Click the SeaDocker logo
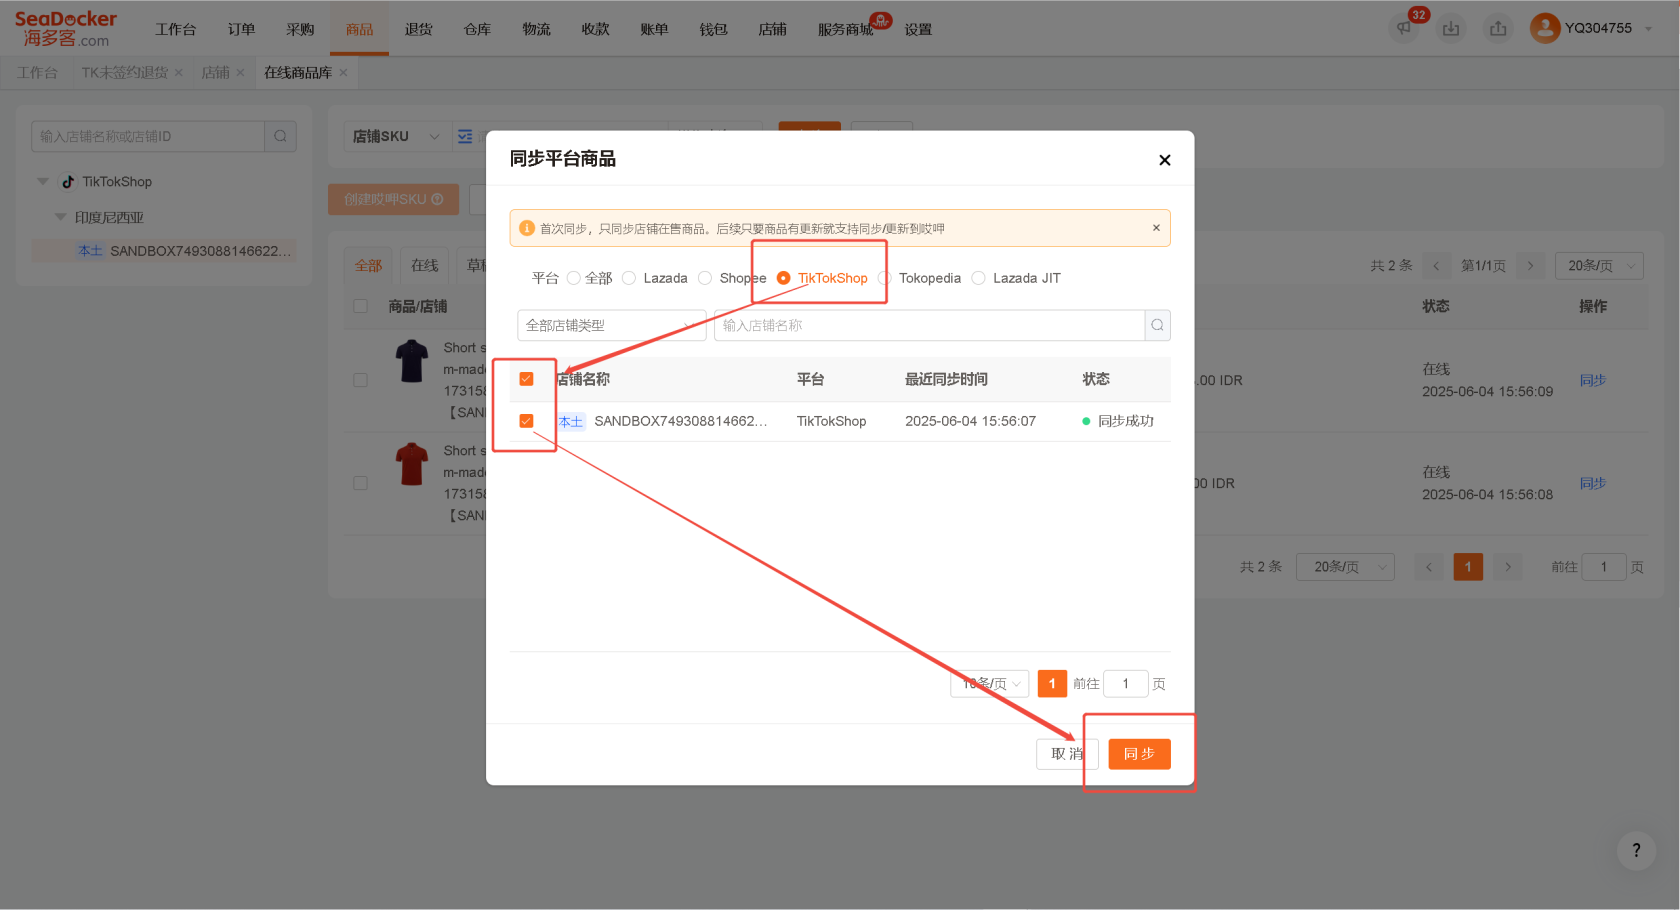This screenshot has width=1680, height=910. click(66, 28)
